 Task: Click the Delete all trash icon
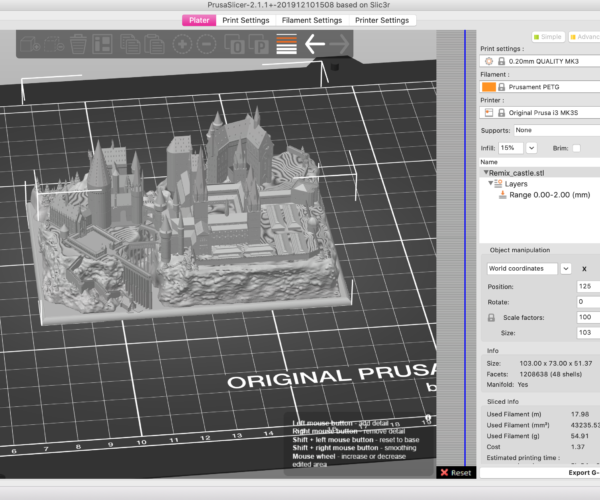[78, 44]
